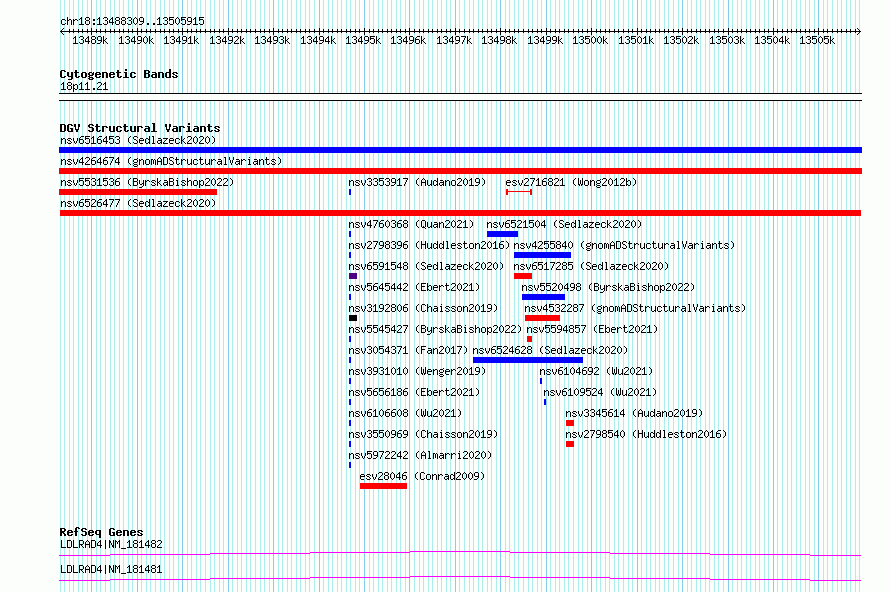The height and width of the screenshot is (592, 890).
Task: Click the chr18:13488309..13505915 coordinate text
Action: tap(132, 21)
